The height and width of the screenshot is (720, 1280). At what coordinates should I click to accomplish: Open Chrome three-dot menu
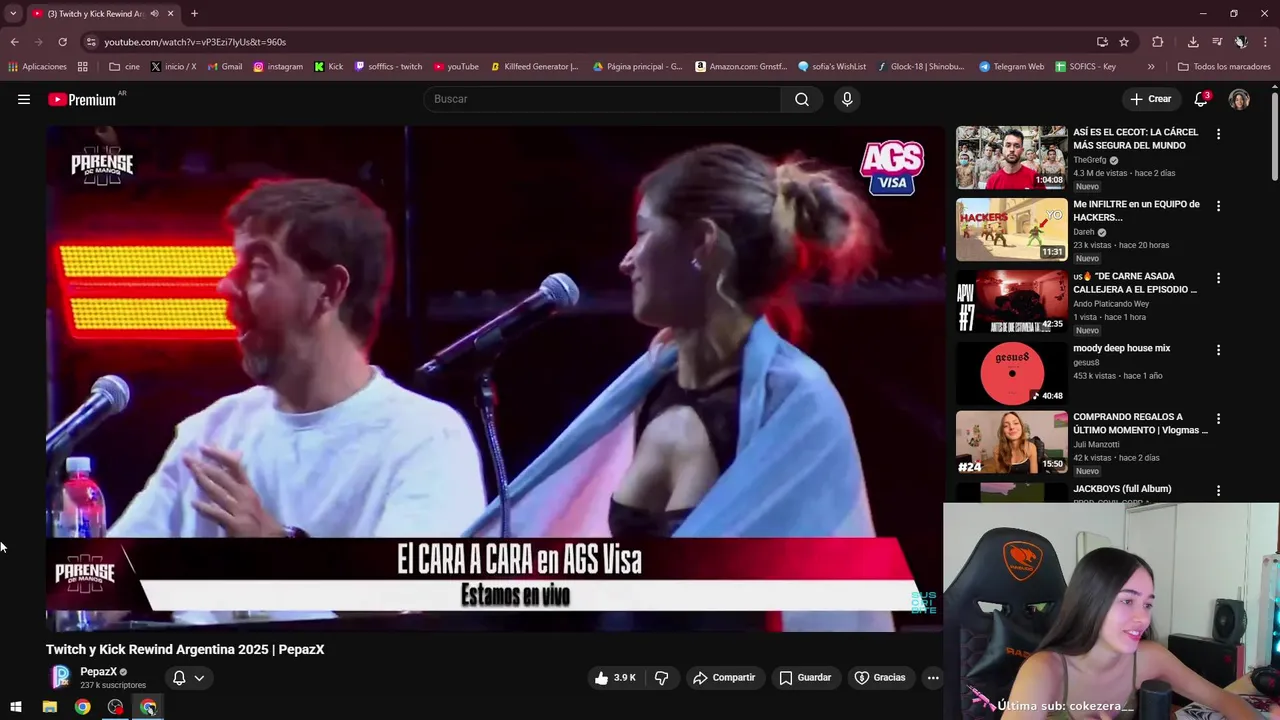[x=1266, y=42]
